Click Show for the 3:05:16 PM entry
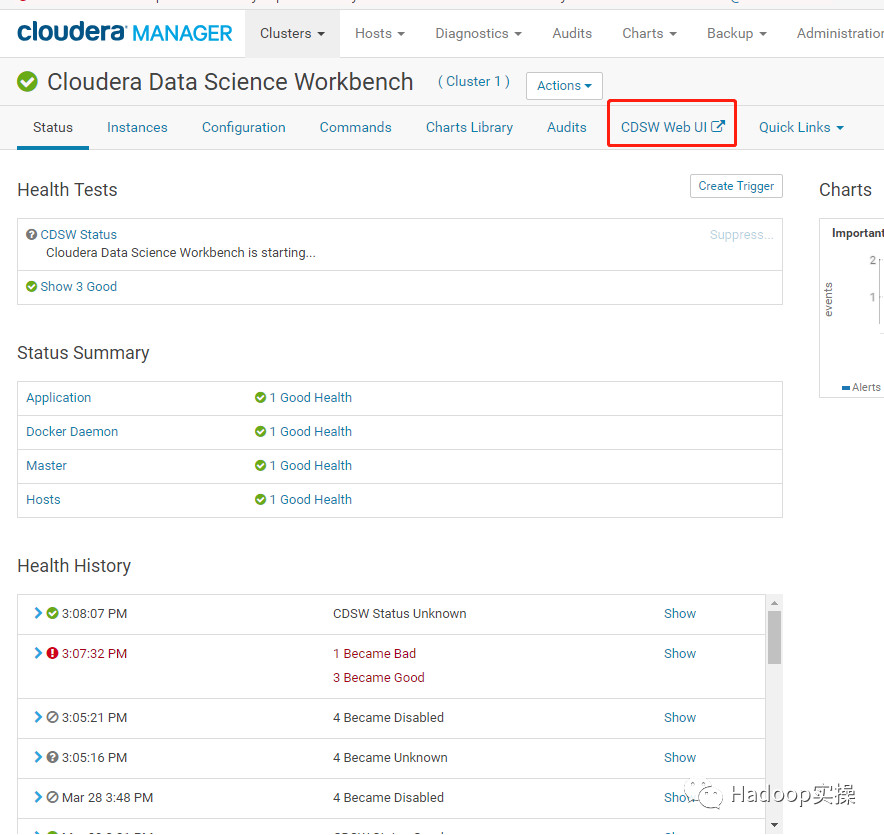Image resolution: width=884 pixels, height=835 pixels. [680, 757]
